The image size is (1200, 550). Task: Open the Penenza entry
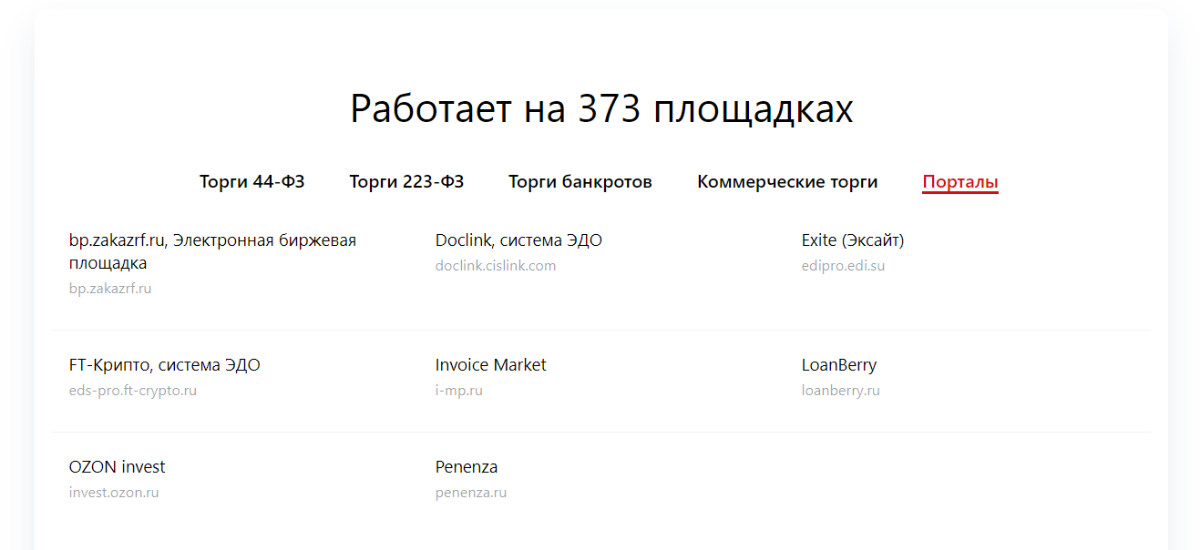pyautogui.click(x=466, y=467)
